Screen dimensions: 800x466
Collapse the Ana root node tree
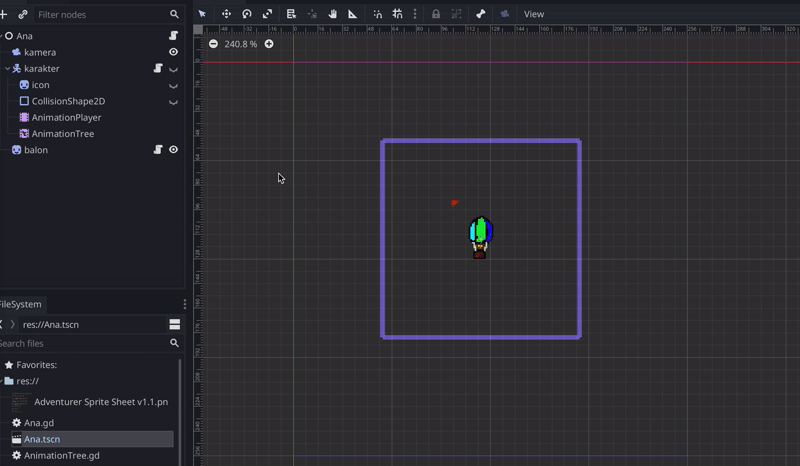point(2,36)
